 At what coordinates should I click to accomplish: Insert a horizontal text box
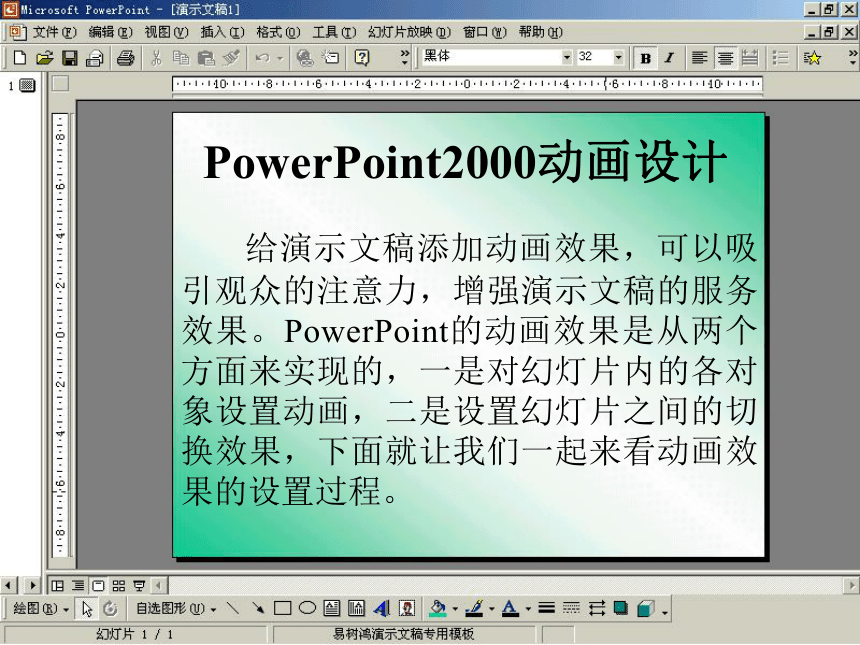[x=332, y=608]
